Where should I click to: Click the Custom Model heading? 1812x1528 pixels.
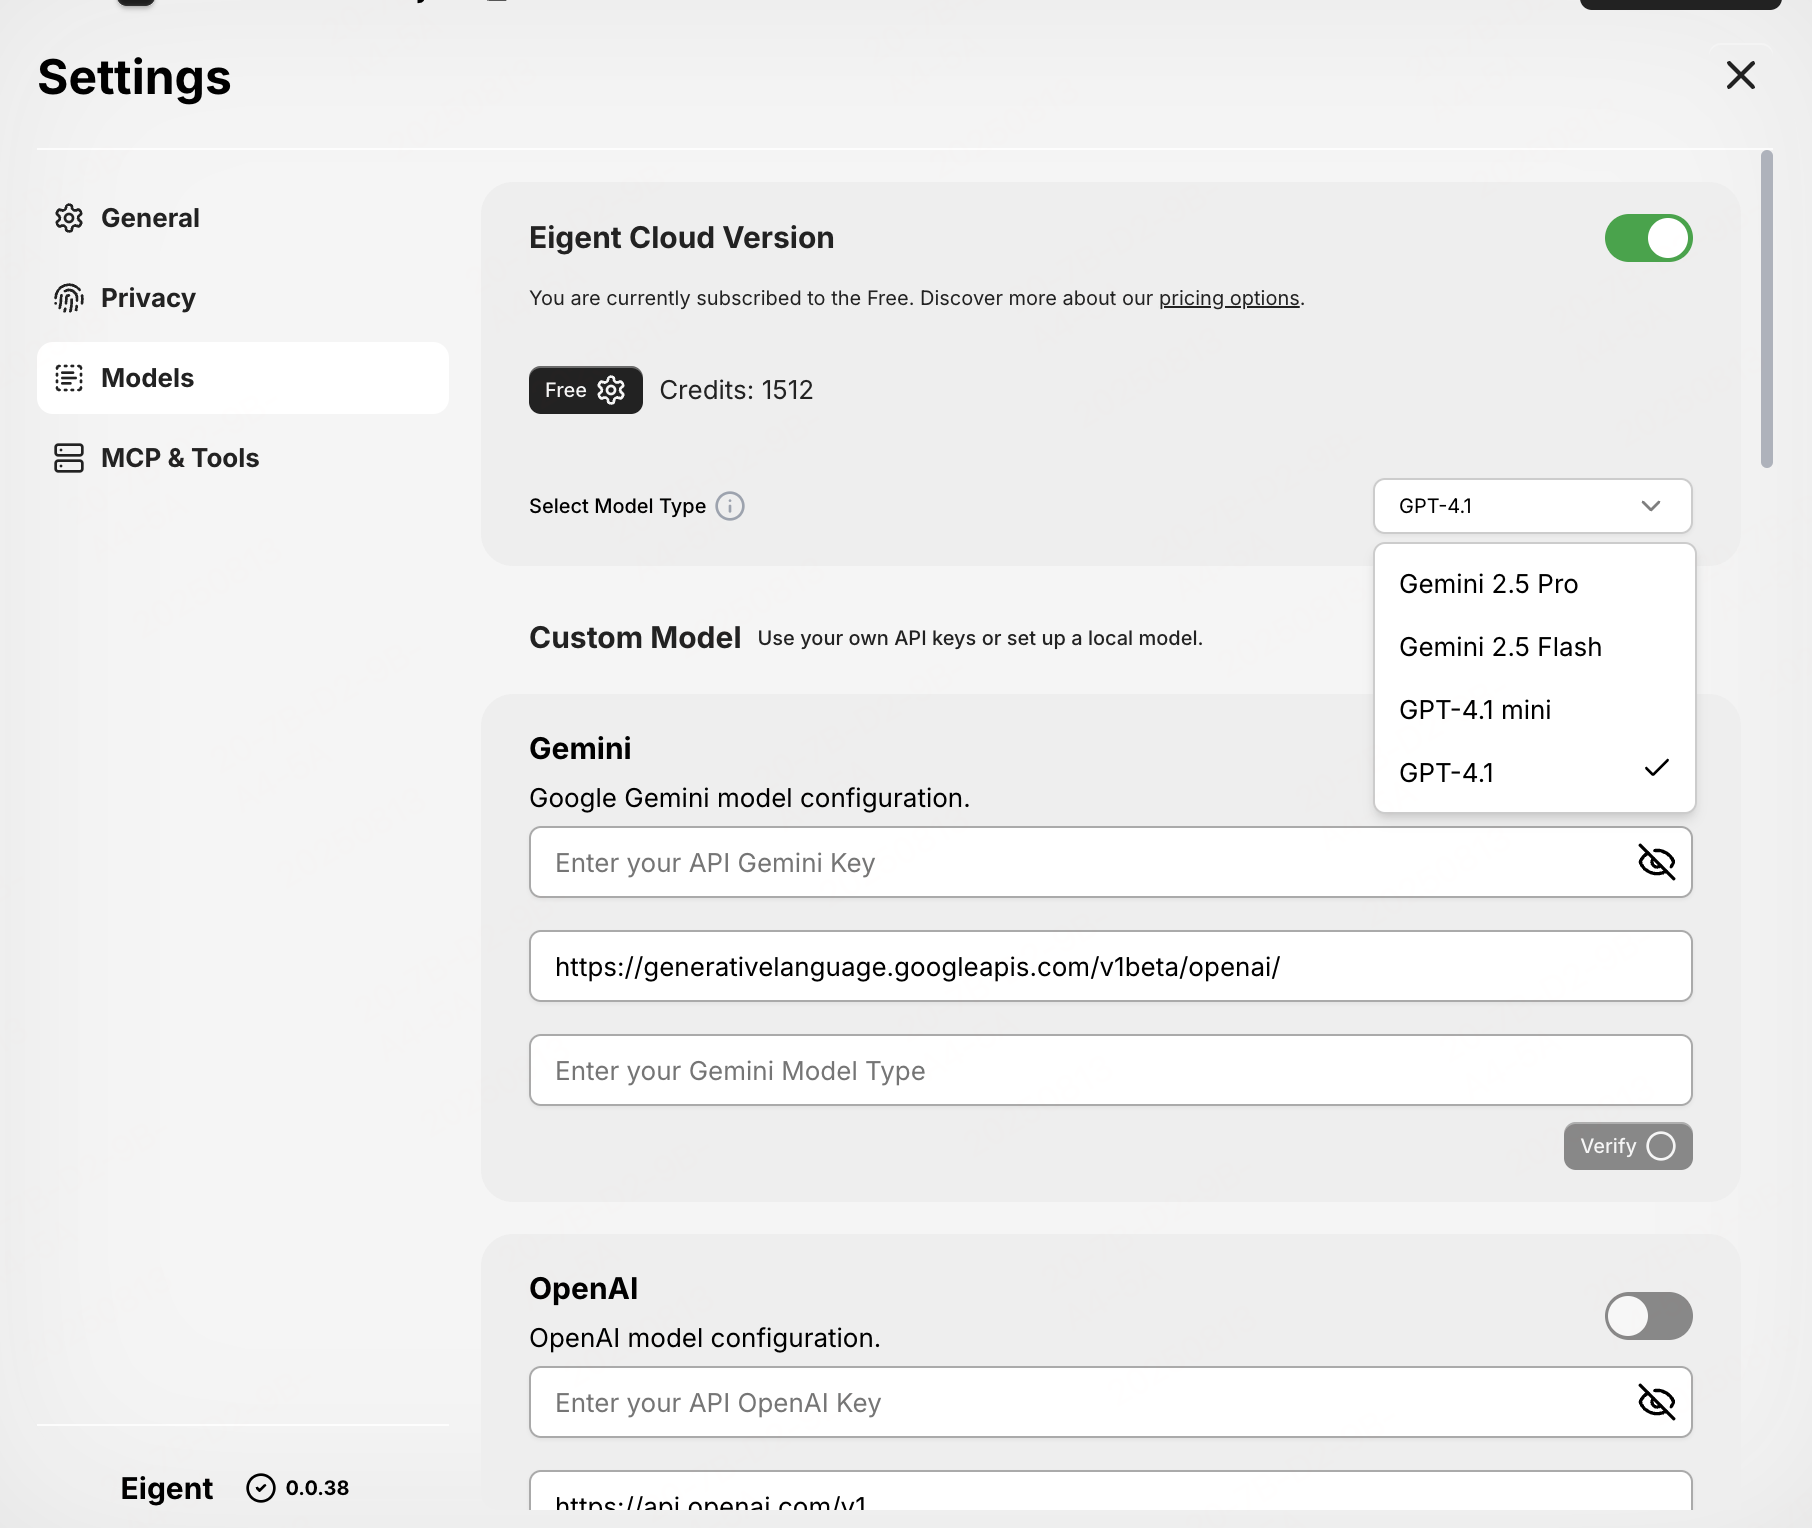635,638
